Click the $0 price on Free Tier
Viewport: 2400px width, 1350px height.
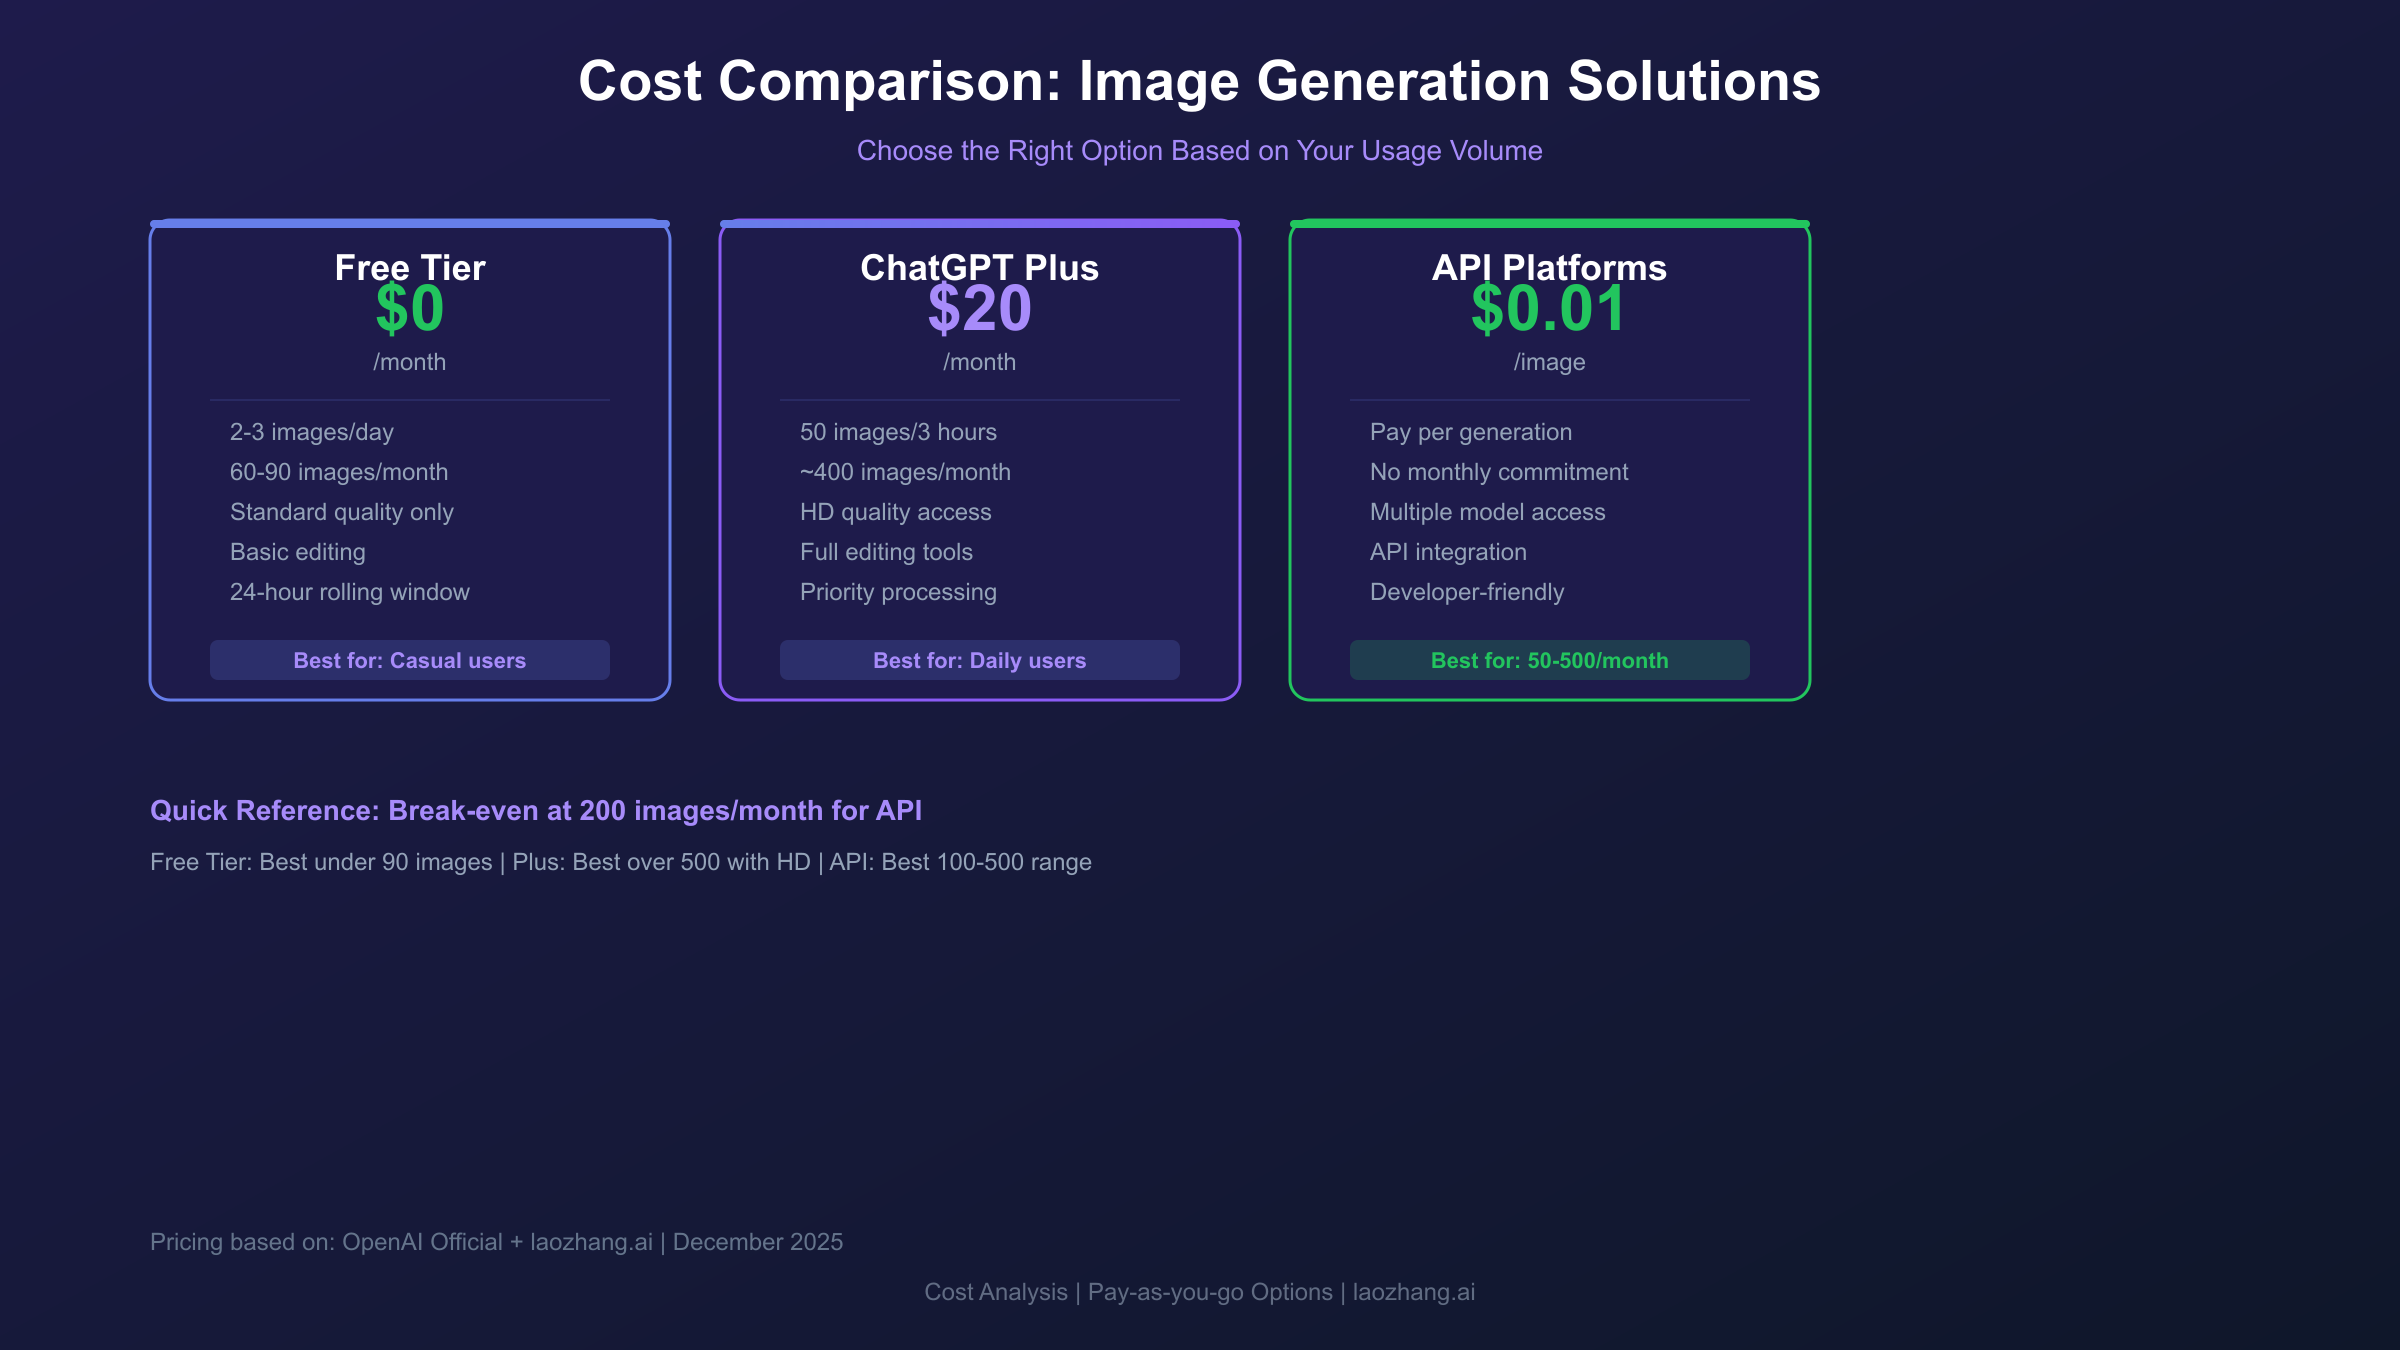pyautogui.click(x=409, y=310)
